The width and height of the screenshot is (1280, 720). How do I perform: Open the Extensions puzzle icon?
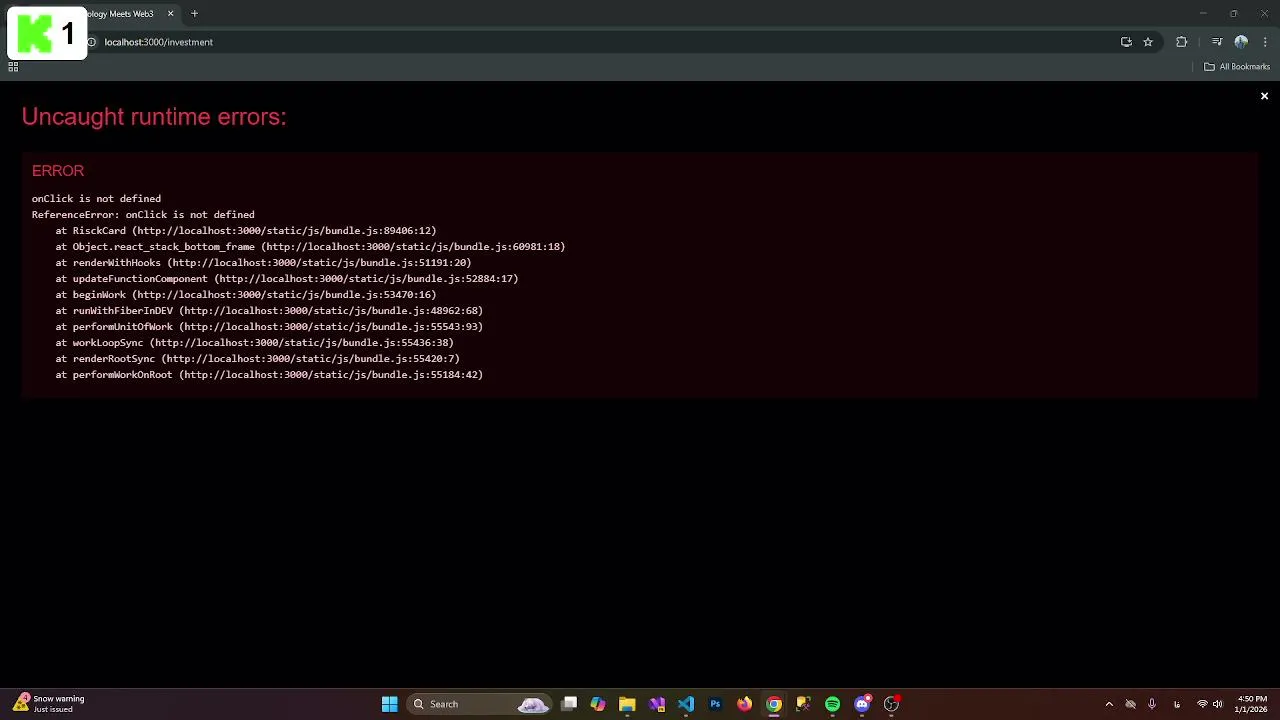pyautogui.click(x=1182, y=42)
